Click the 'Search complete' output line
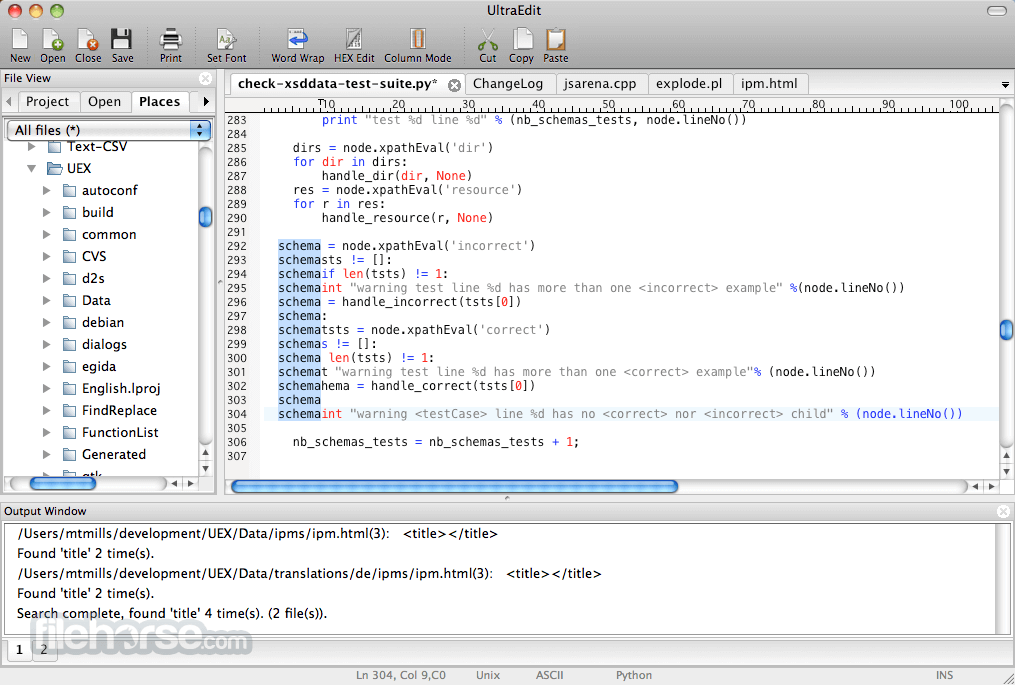 [172, 613]
